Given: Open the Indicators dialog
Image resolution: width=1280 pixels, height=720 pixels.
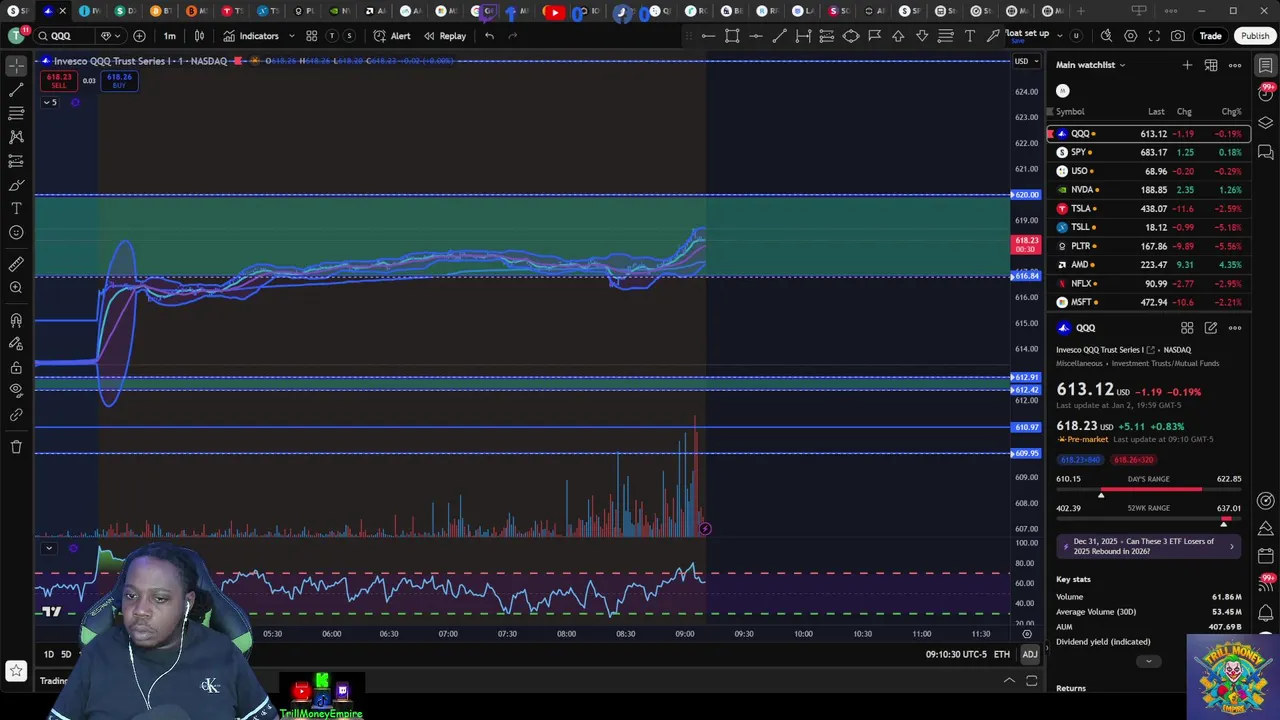Looking at the screenshot, I should pyautogui.click(x=251, y=36).
